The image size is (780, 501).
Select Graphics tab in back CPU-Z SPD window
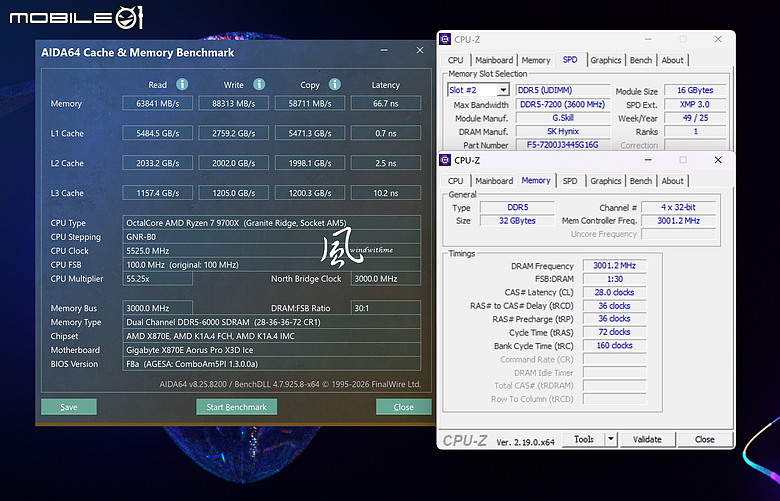tap(605, 60)
